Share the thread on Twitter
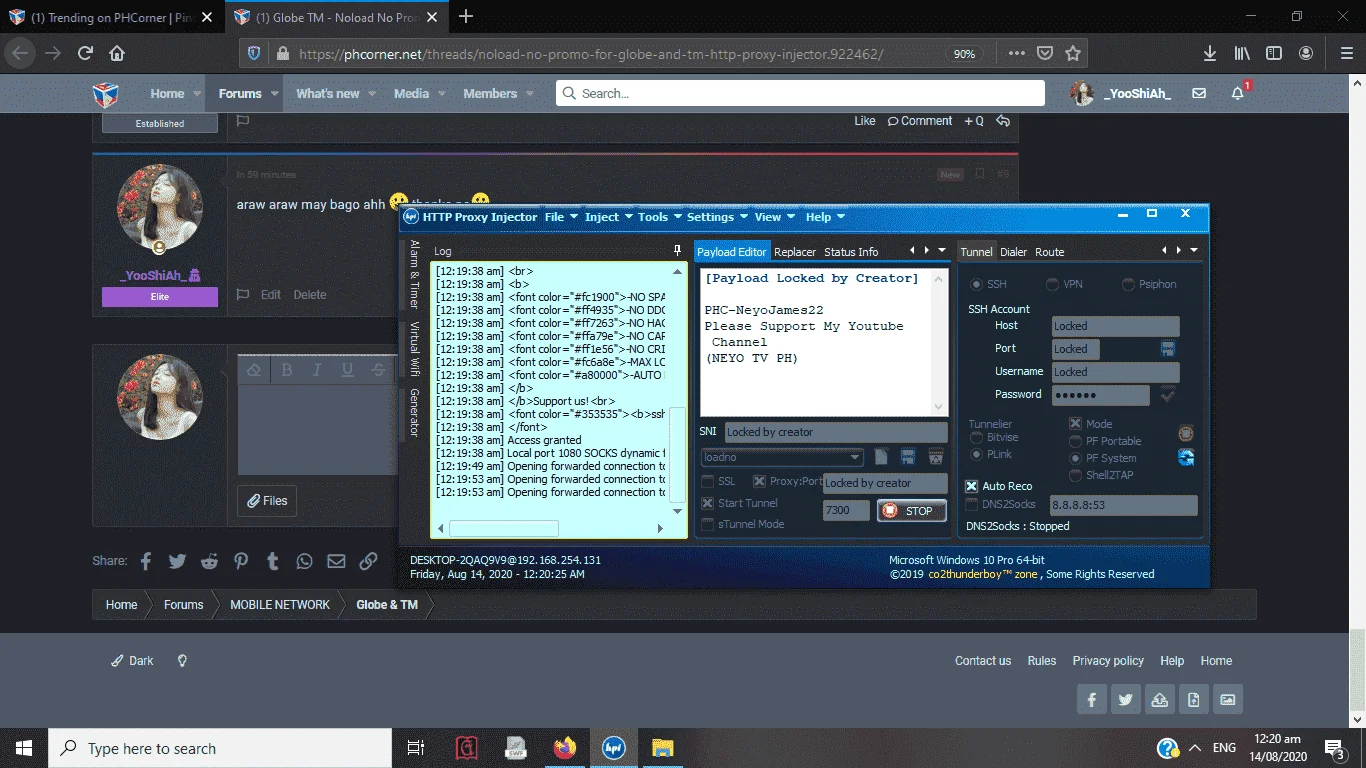Viewport: 1366px width, 768px height. coord(177,561)
